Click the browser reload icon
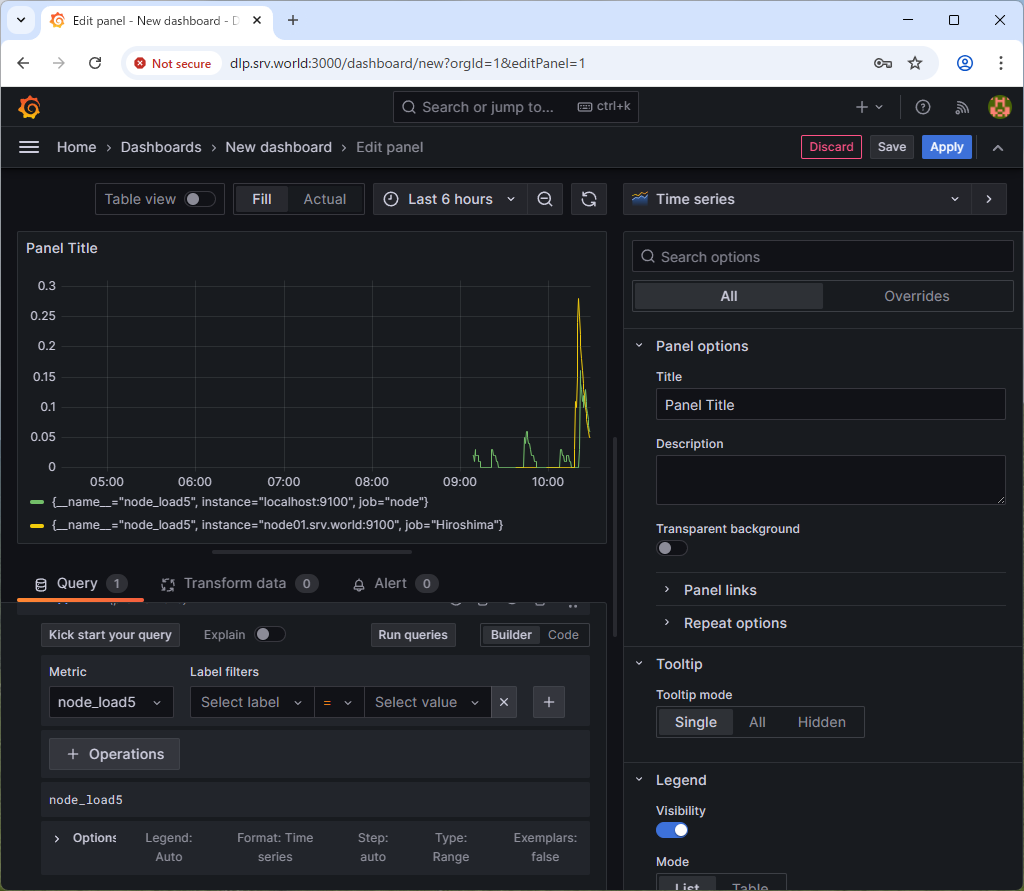This screenshot has width=1024, height=891. tap(95, 63)
